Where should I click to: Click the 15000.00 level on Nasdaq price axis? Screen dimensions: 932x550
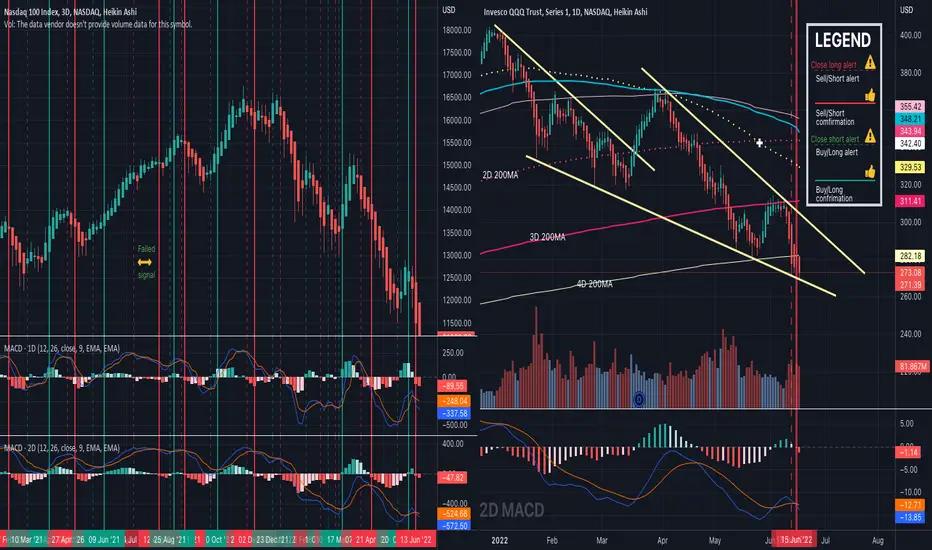click(457, 165)
